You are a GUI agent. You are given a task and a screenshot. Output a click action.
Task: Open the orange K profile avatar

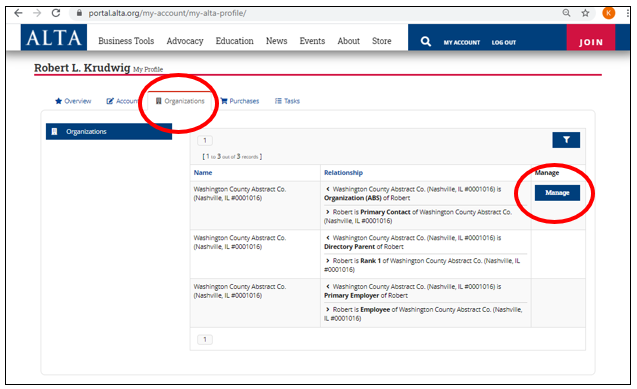[609, 13]
